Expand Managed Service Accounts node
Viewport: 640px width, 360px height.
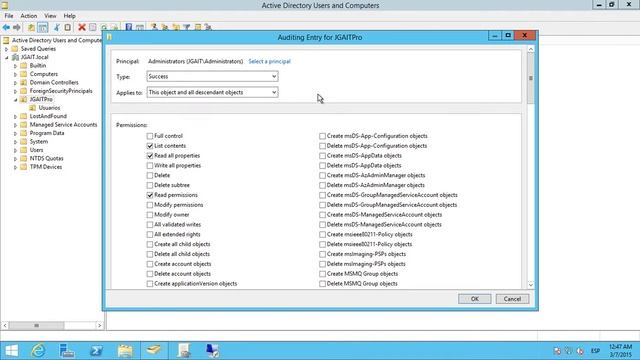click(x=16, y=125)
